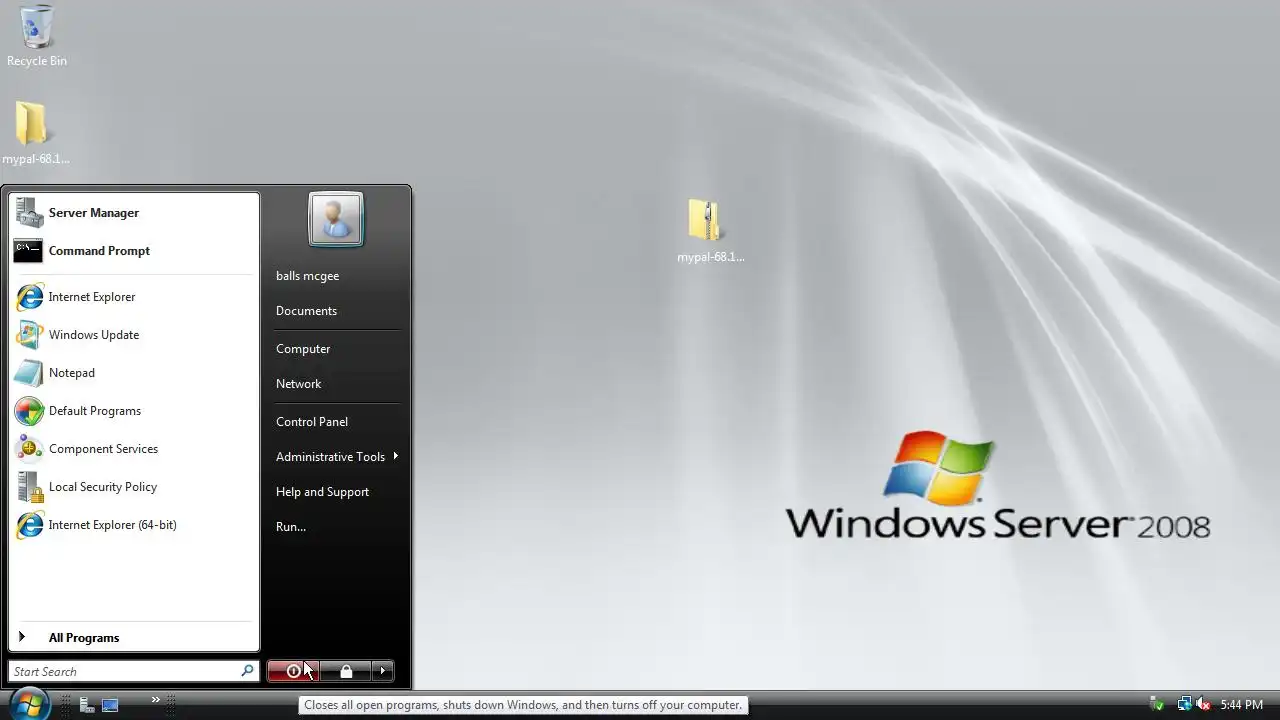Click Show Desktop quick launch icon
Viewport: 1280px width, 720px height.
[x=110, y=705]
